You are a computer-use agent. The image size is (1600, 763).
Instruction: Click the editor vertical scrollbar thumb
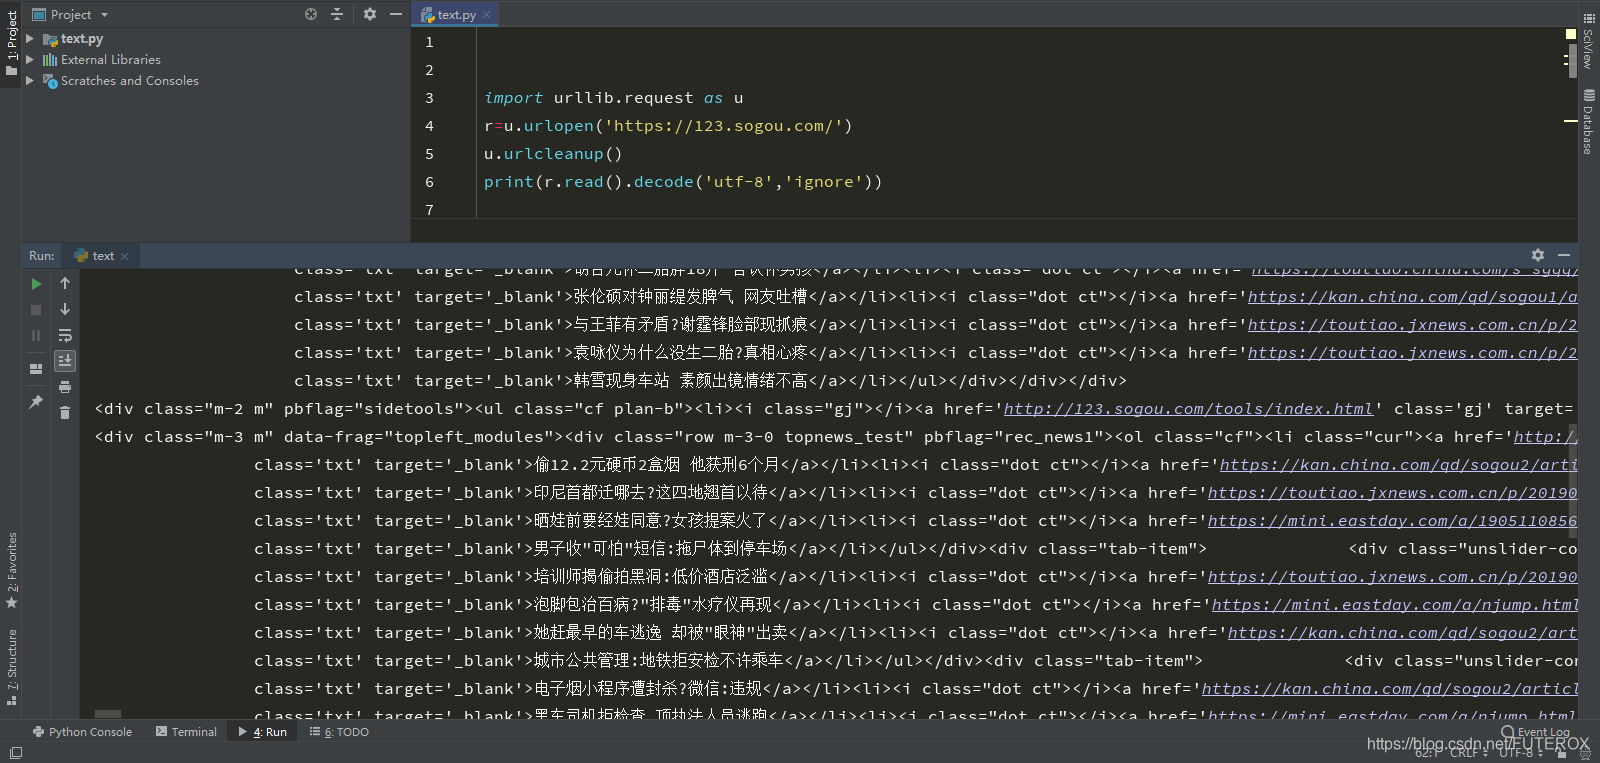(1573, 60)
